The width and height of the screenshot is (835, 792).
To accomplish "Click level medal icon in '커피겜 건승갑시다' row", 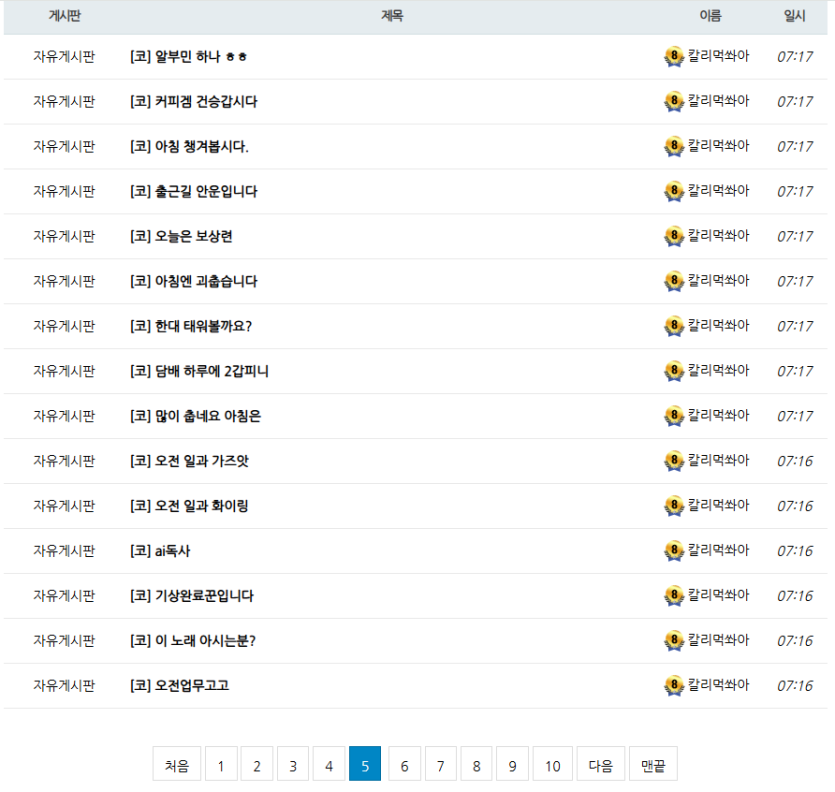I will coord(674,101).
